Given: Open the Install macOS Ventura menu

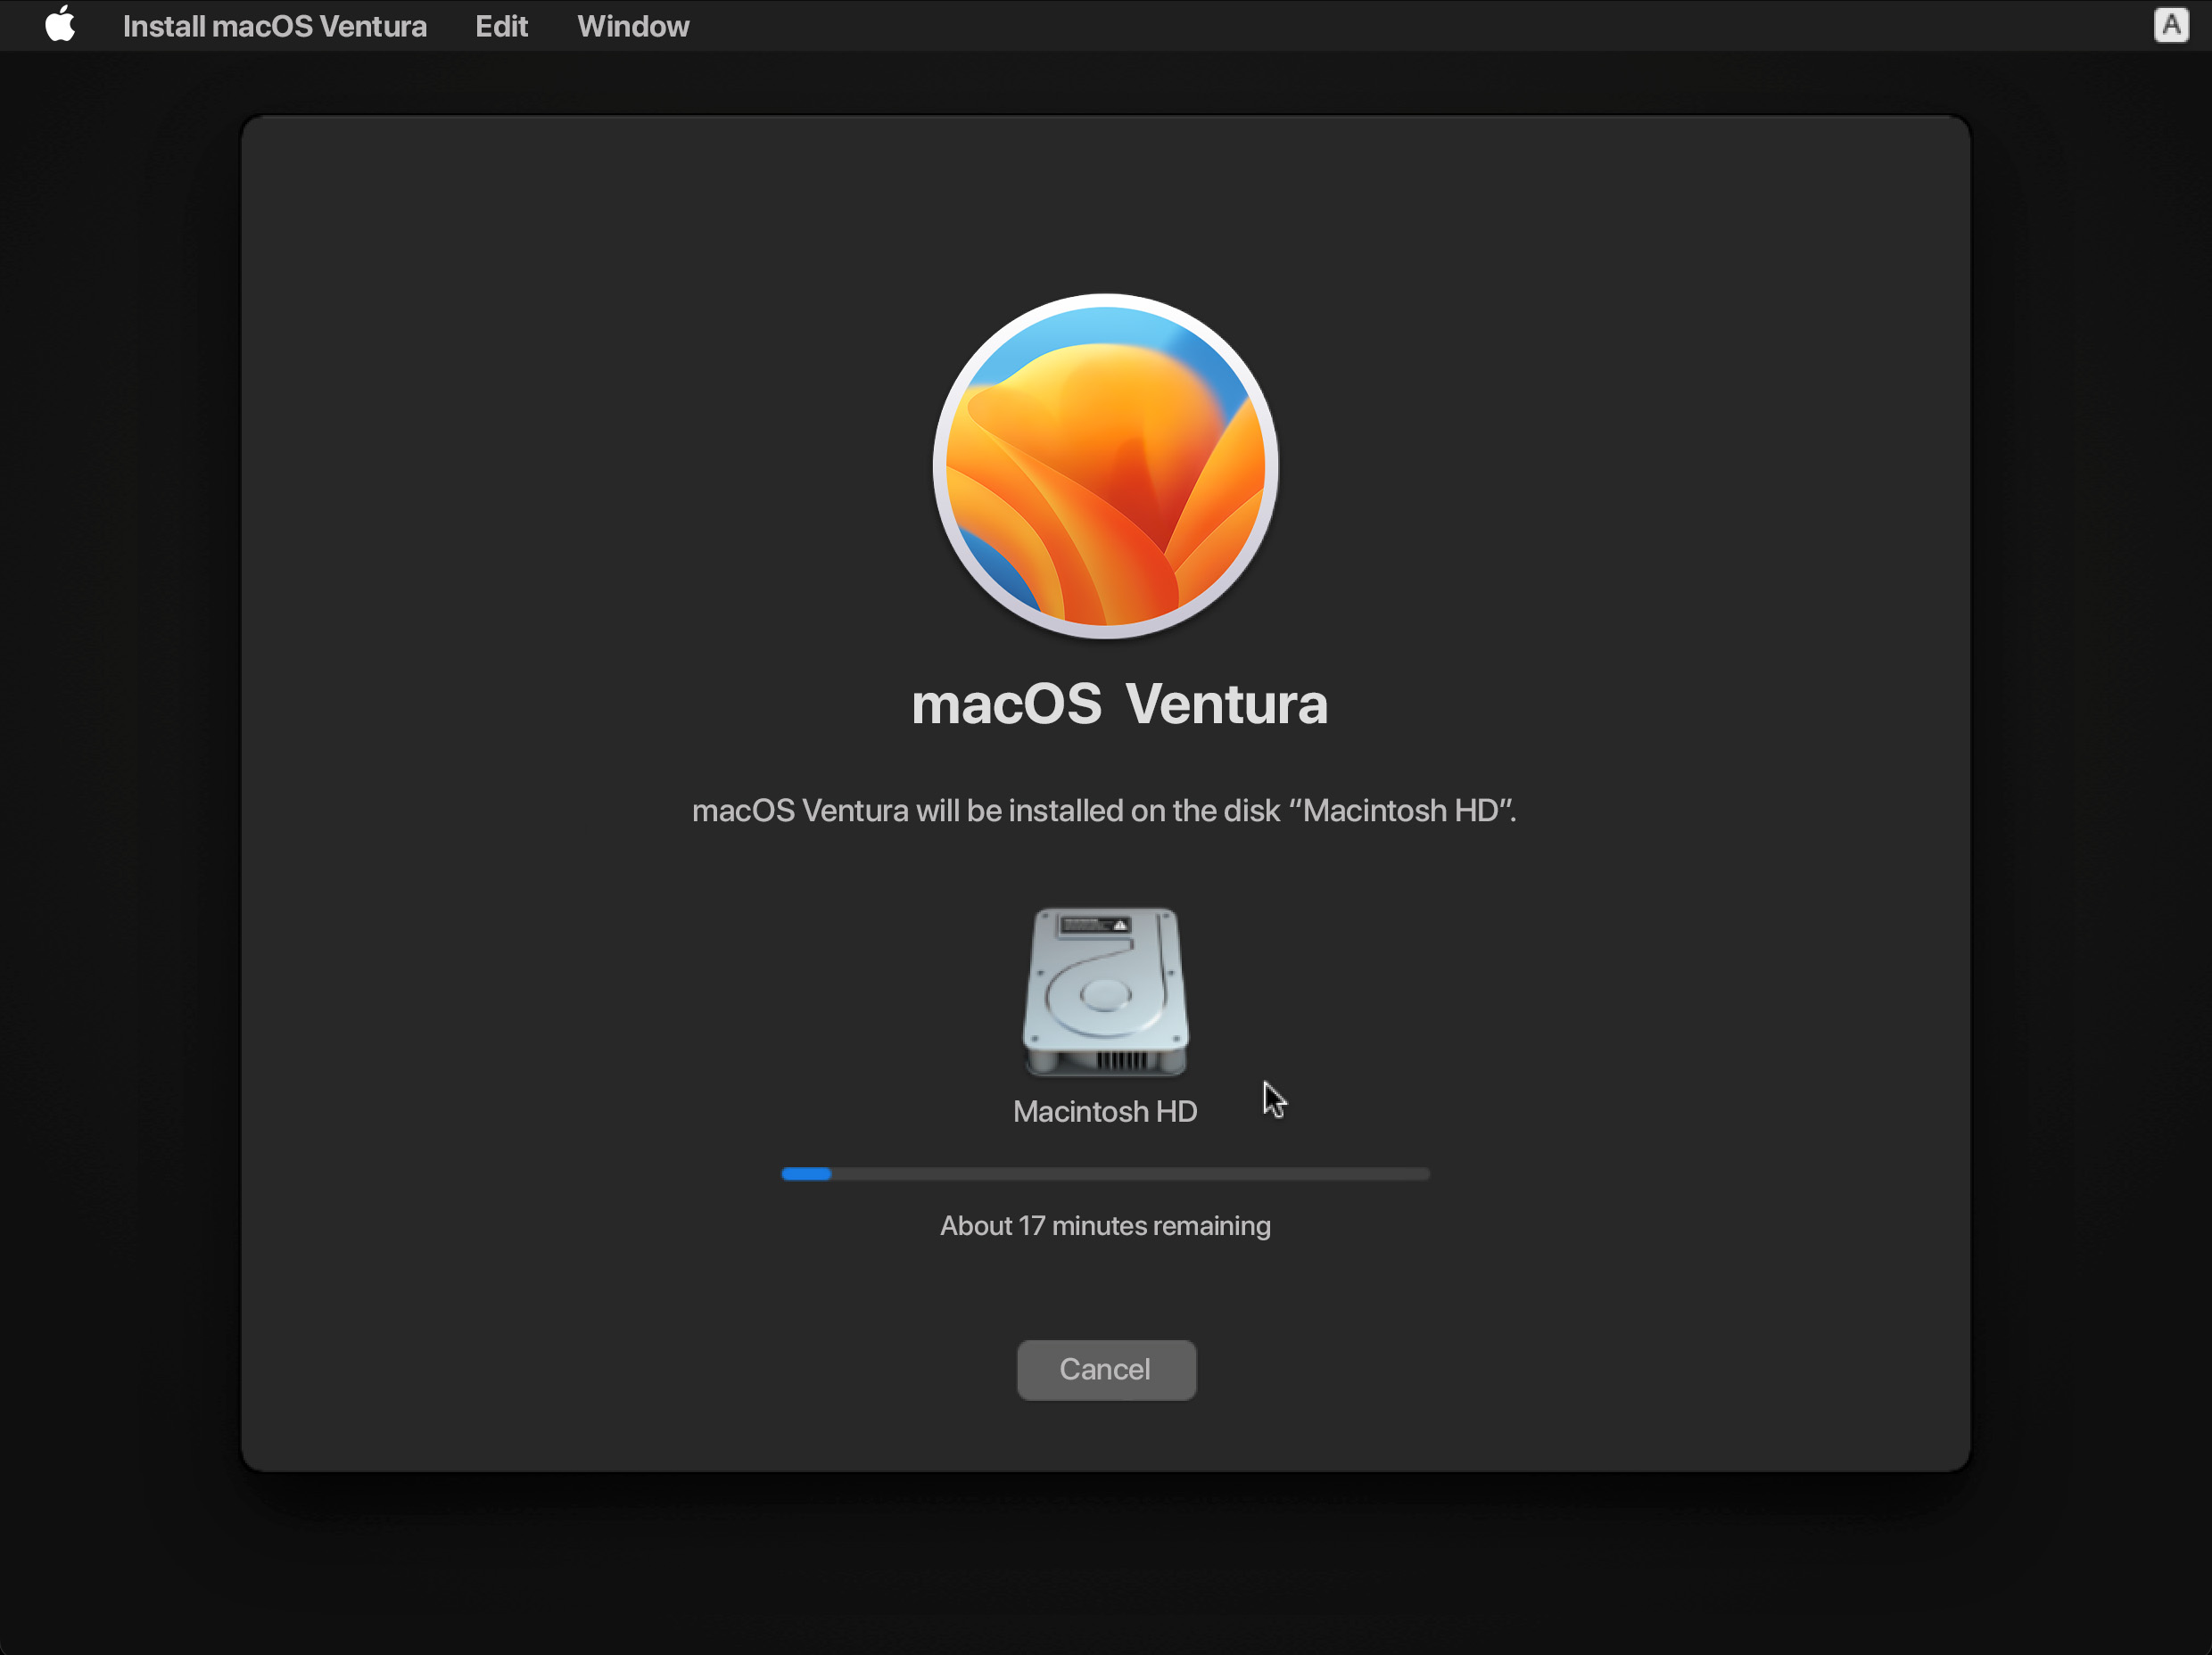Looking at the screenshot, I should [x=274, y=26].
